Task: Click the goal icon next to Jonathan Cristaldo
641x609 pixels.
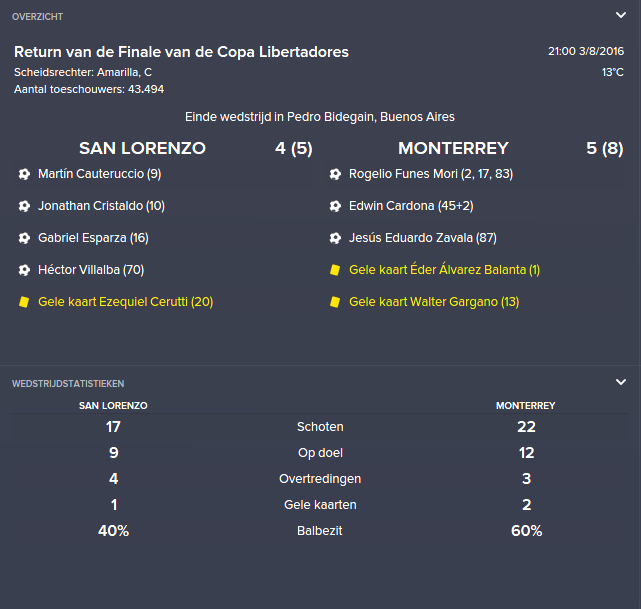Action: click(x=24, y=206)
